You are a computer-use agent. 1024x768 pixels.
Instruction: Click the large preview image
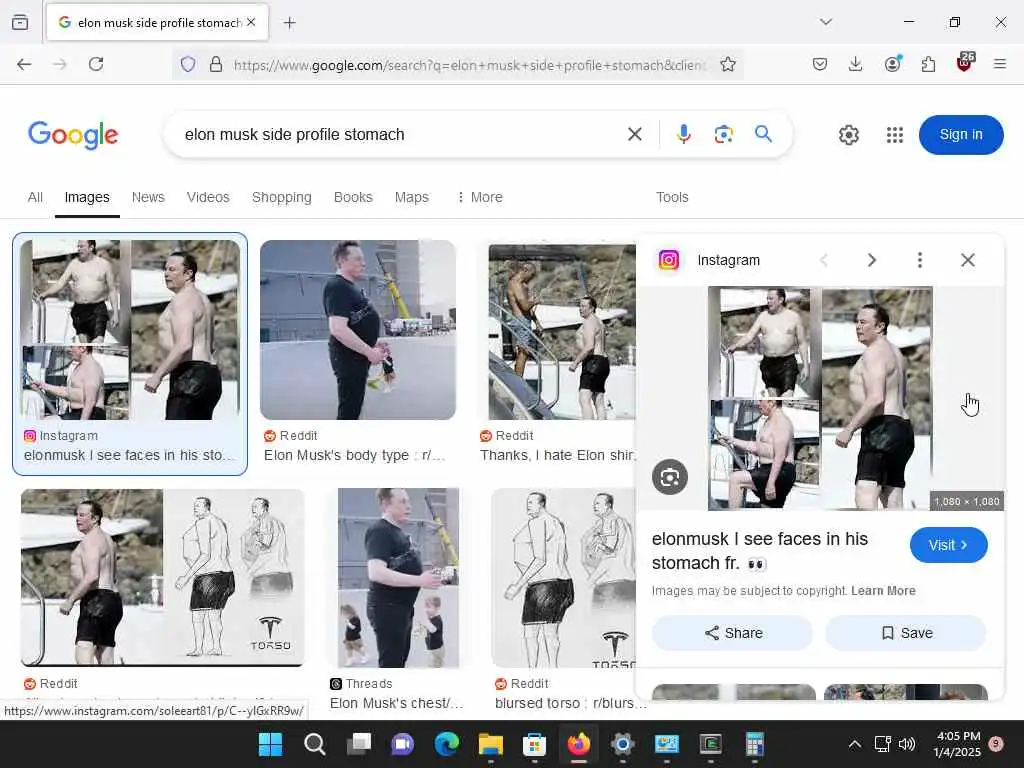tap(820, 398)
